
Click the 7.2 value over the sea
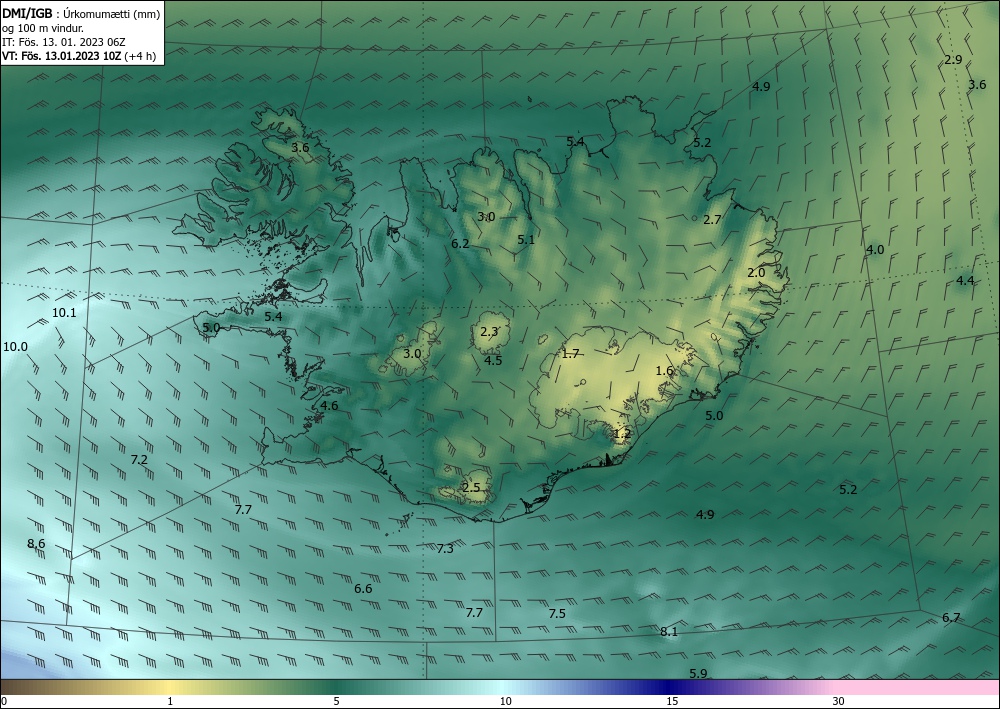139,460
